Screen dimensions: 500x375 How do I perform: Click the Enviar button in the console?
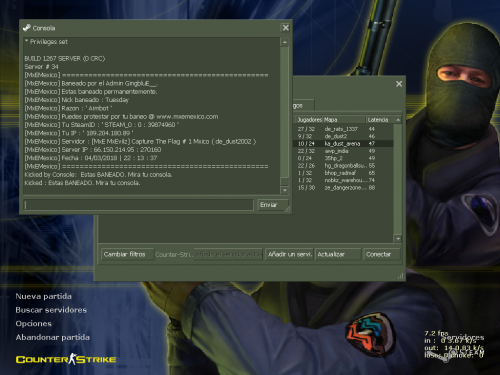(x=273, y=205)
